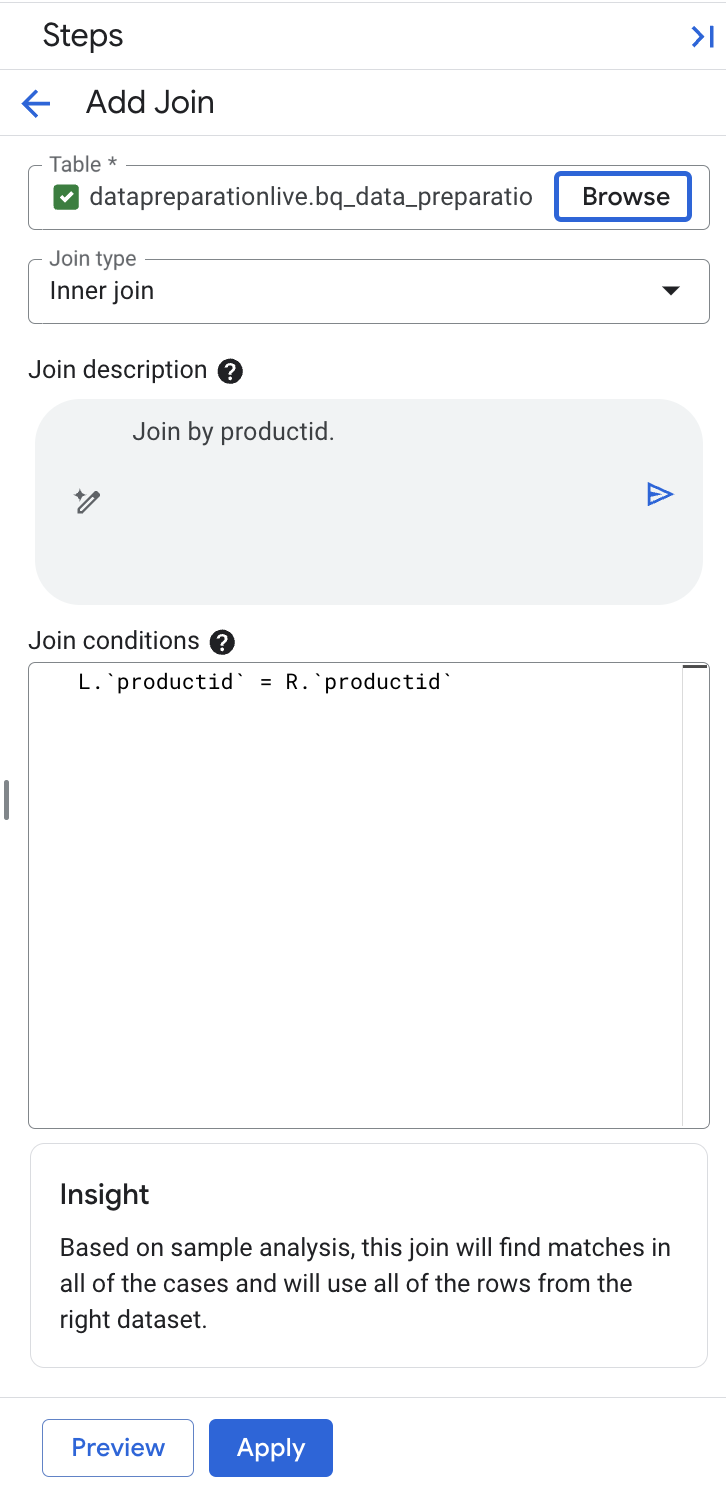Send the join description prompt

pos(660,494)
